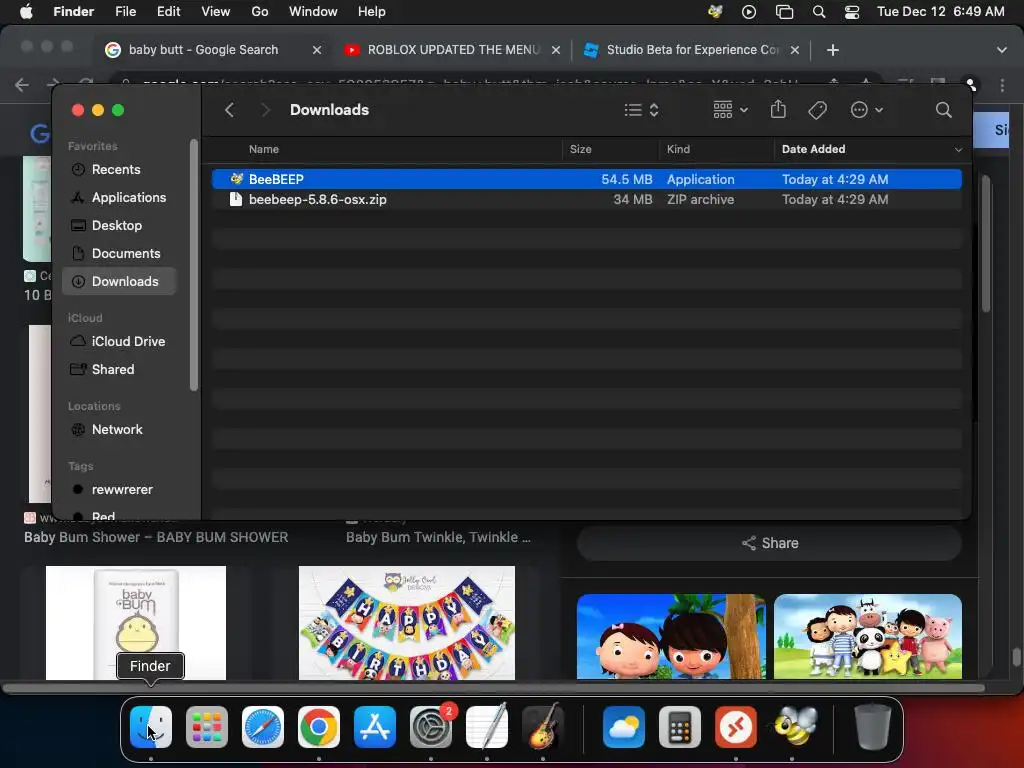This screenshot has height=768, width=1024.
Task: Click the Now Playing icon in menu bar
Action: tap(749, 12)
